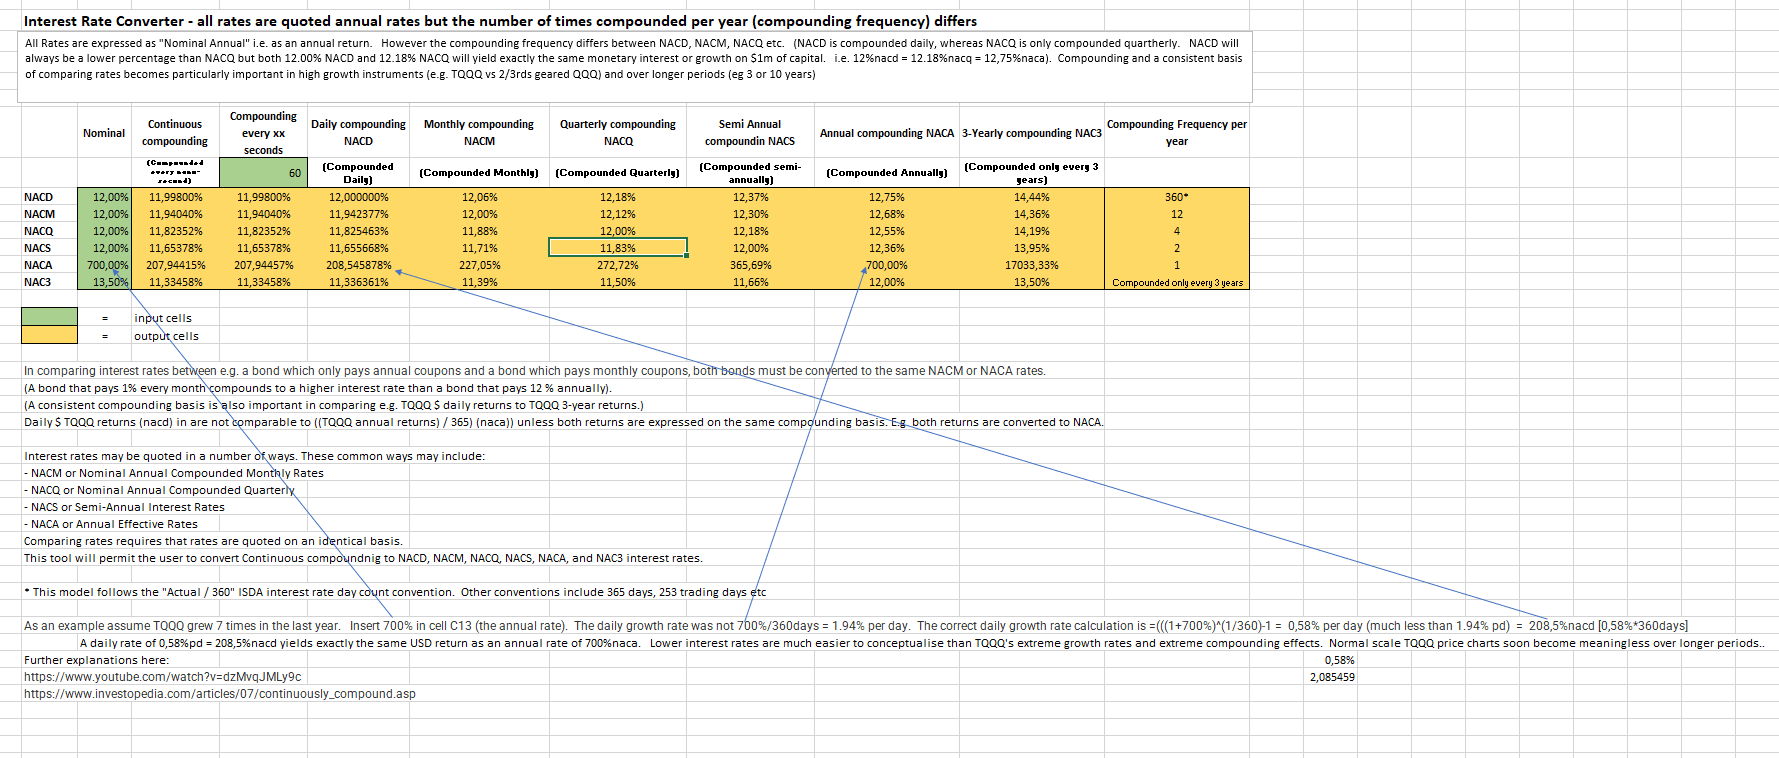The image size is (1779, 758).
Task: Select the 2,085459 value cell
Action: click(1332, 677)
